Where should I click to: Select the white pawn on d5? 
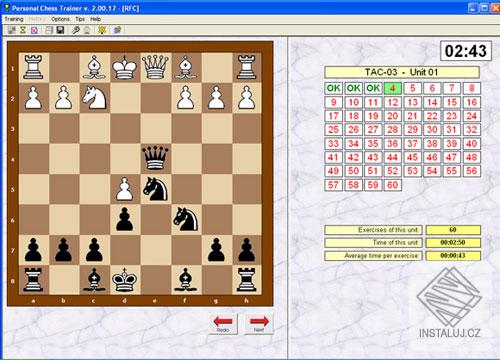click(x=125, y=189)
